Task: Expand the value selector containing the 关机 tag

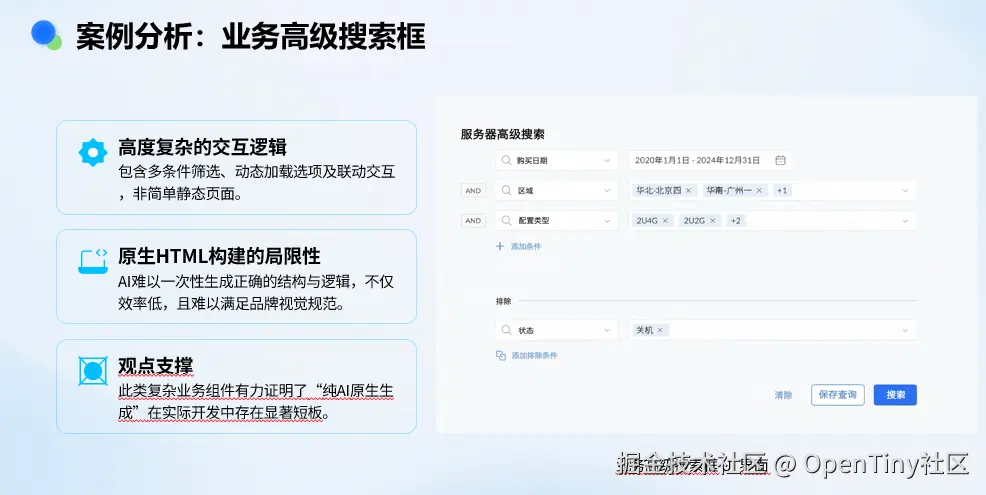Action: pos(905,331)
